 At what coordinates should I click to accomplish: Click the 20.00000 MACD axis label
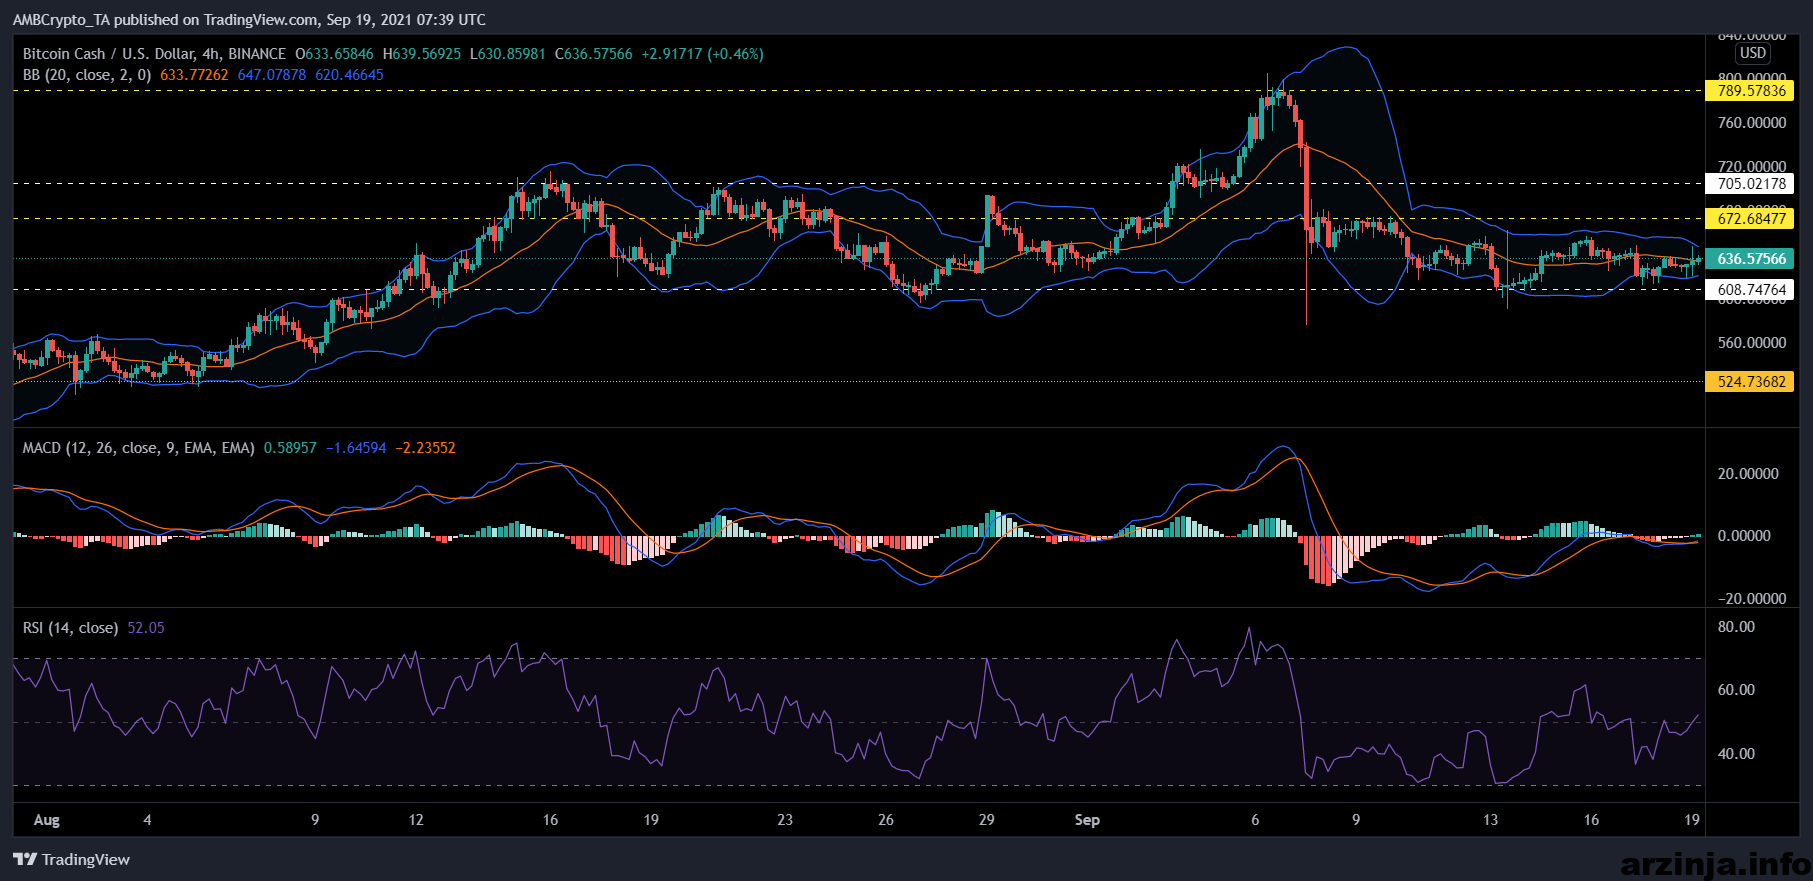click(1748, 474)
